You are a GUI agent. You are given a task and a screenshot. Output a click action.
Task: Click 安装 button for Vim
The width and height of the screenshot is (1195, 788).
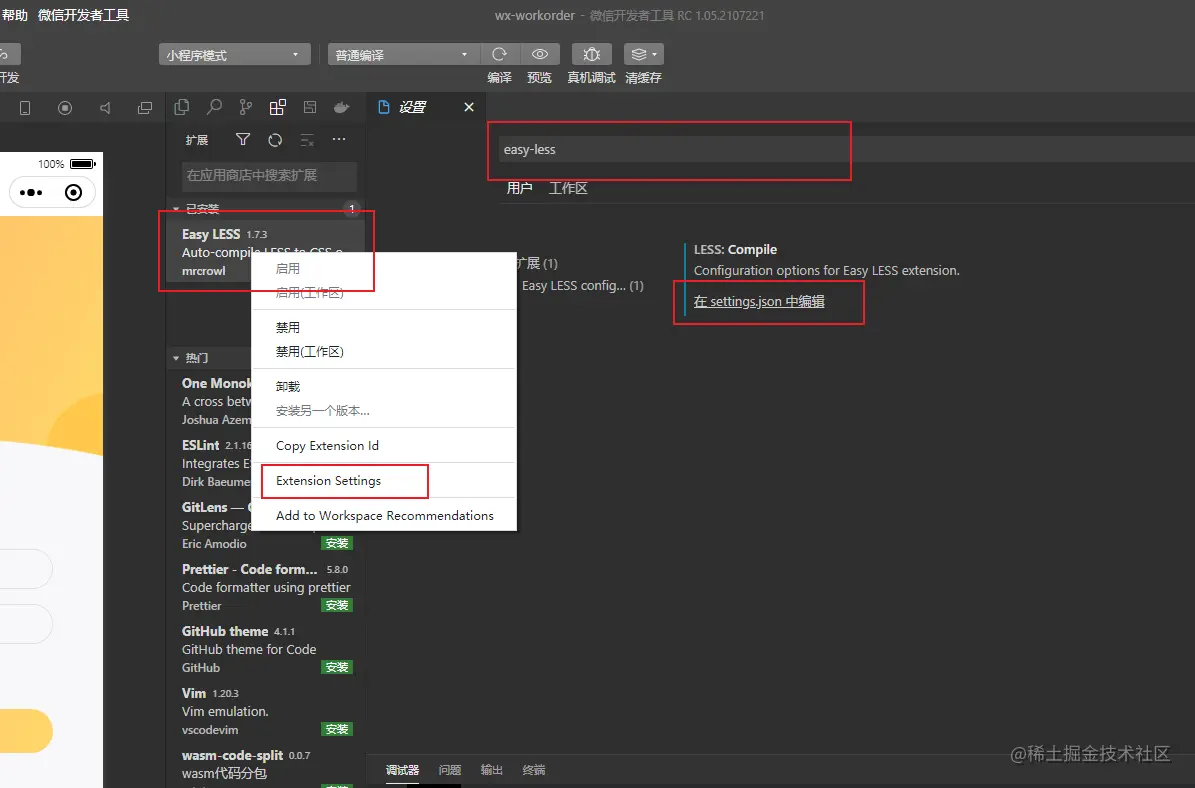(x=337, y=729)
